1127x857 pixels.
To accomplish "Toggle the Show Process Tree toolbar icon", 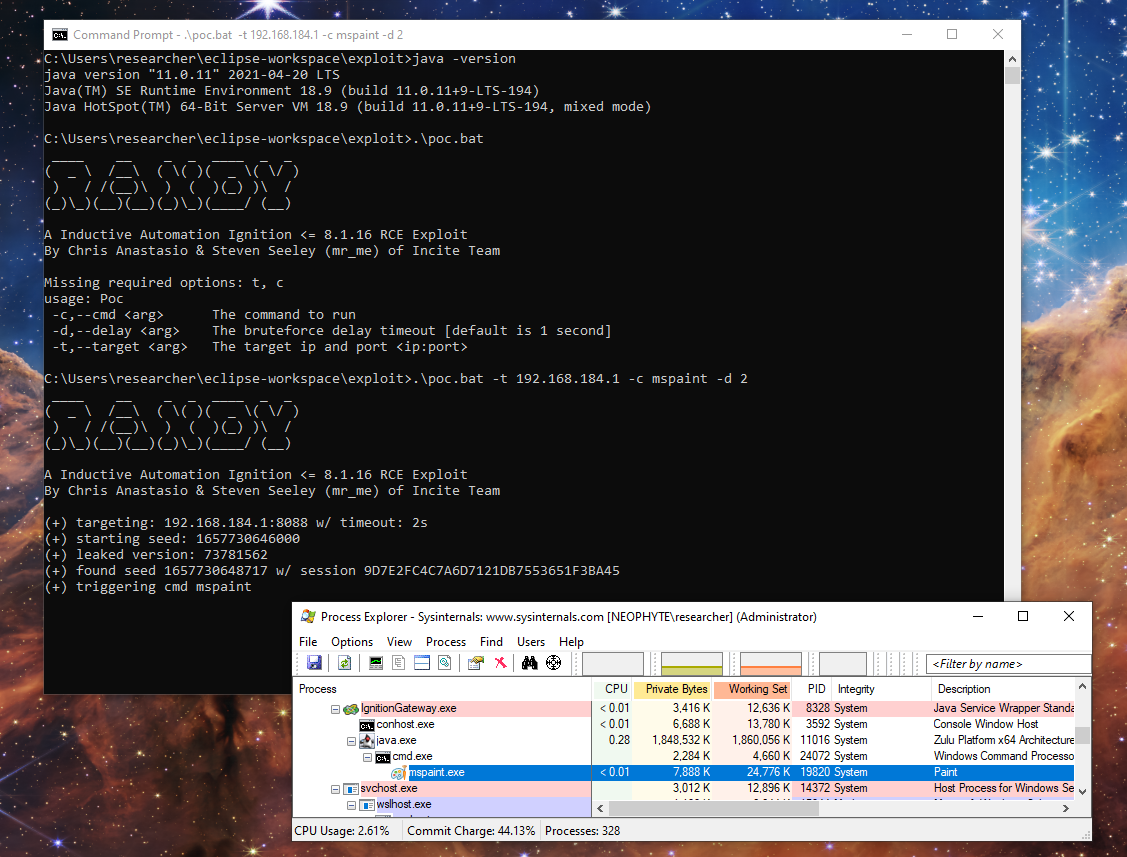I will pos(399,663).
